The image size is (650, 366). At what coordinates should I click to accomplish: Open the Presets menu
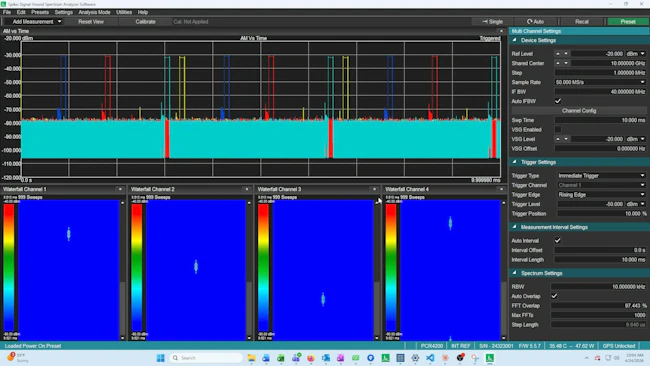coord(40,12)
